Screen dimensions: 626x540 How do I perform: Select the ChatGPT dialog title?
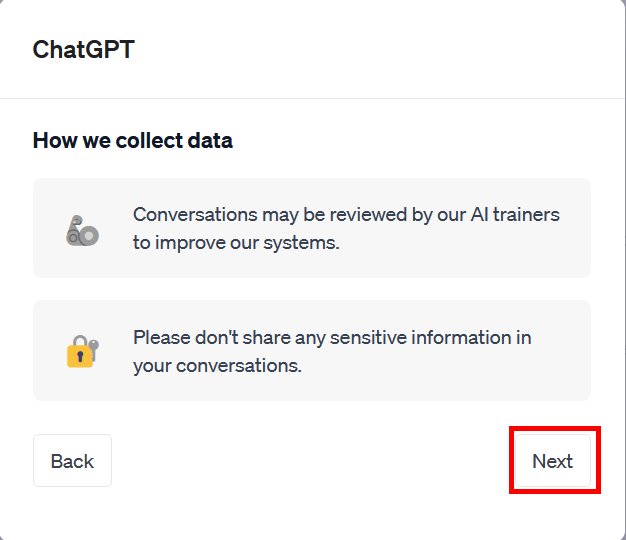pos(84,49)
